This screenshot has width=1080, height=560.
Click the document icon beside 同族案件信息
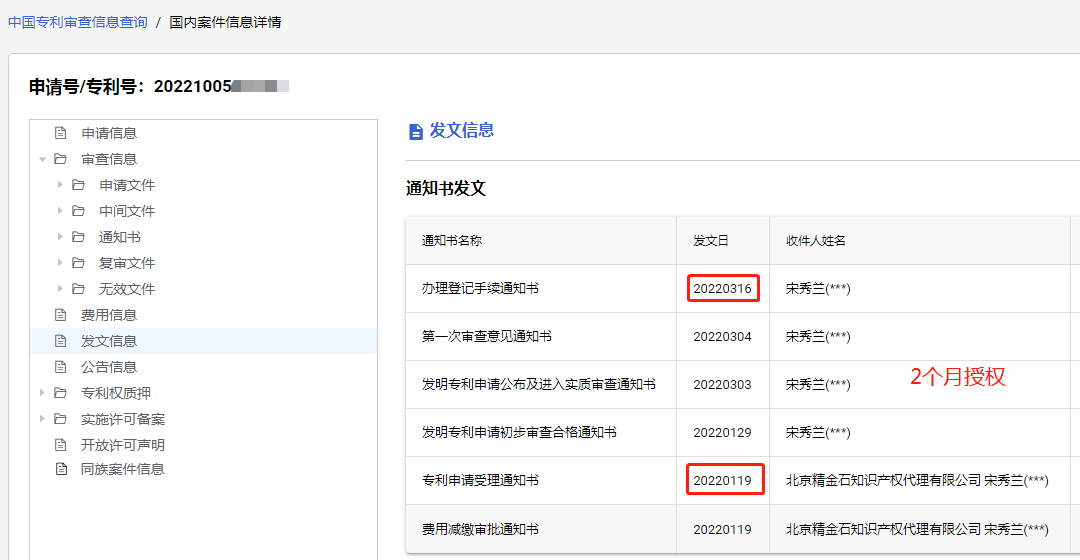[61, 469]
